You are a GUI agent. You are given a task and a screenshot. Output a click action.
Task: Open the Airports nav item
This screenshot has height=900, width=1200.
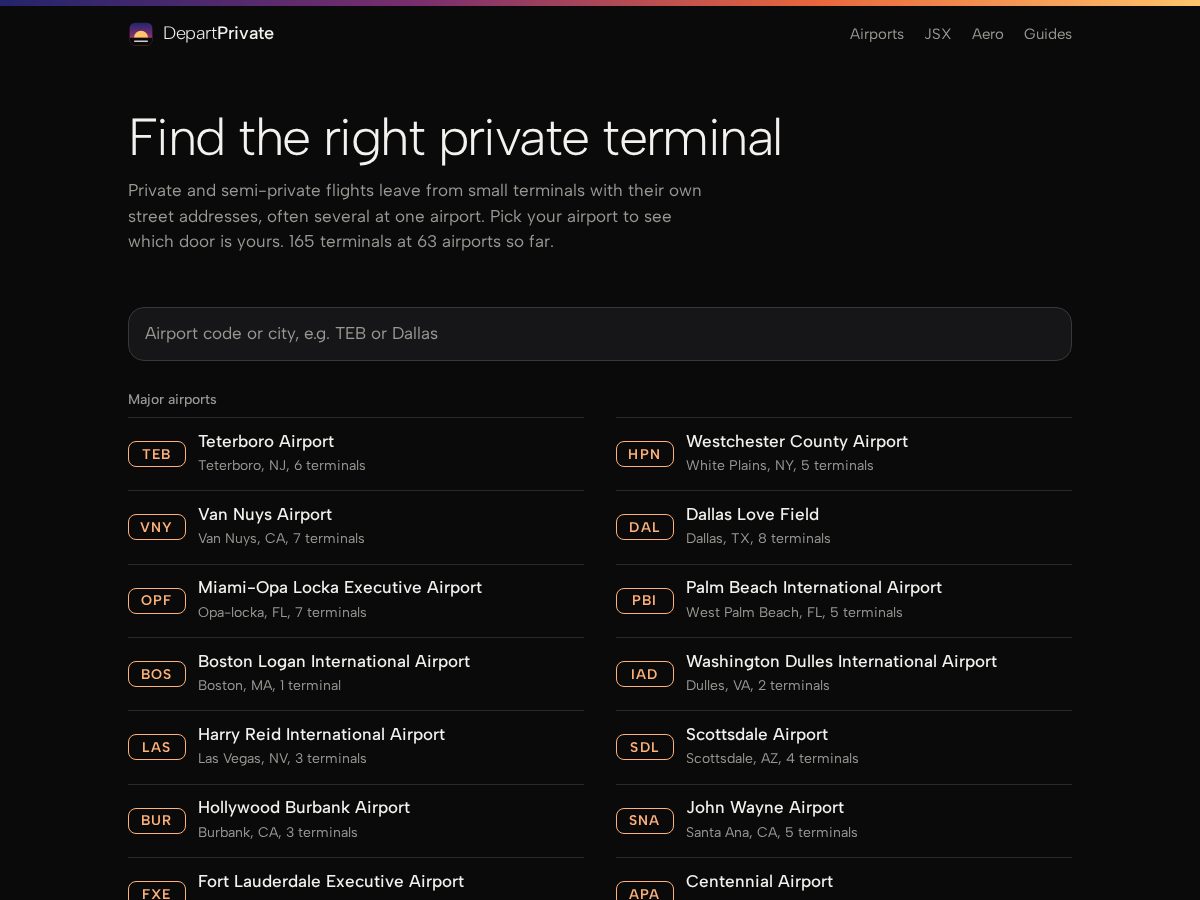[x=877, y=34]
